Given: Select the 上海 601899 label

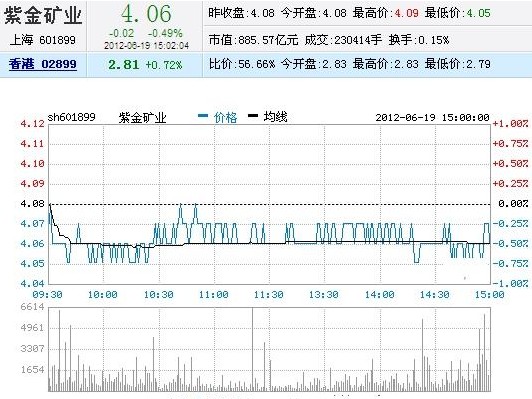Looking at the screenshot, I should pyautogui.click(x=42, y=40).
